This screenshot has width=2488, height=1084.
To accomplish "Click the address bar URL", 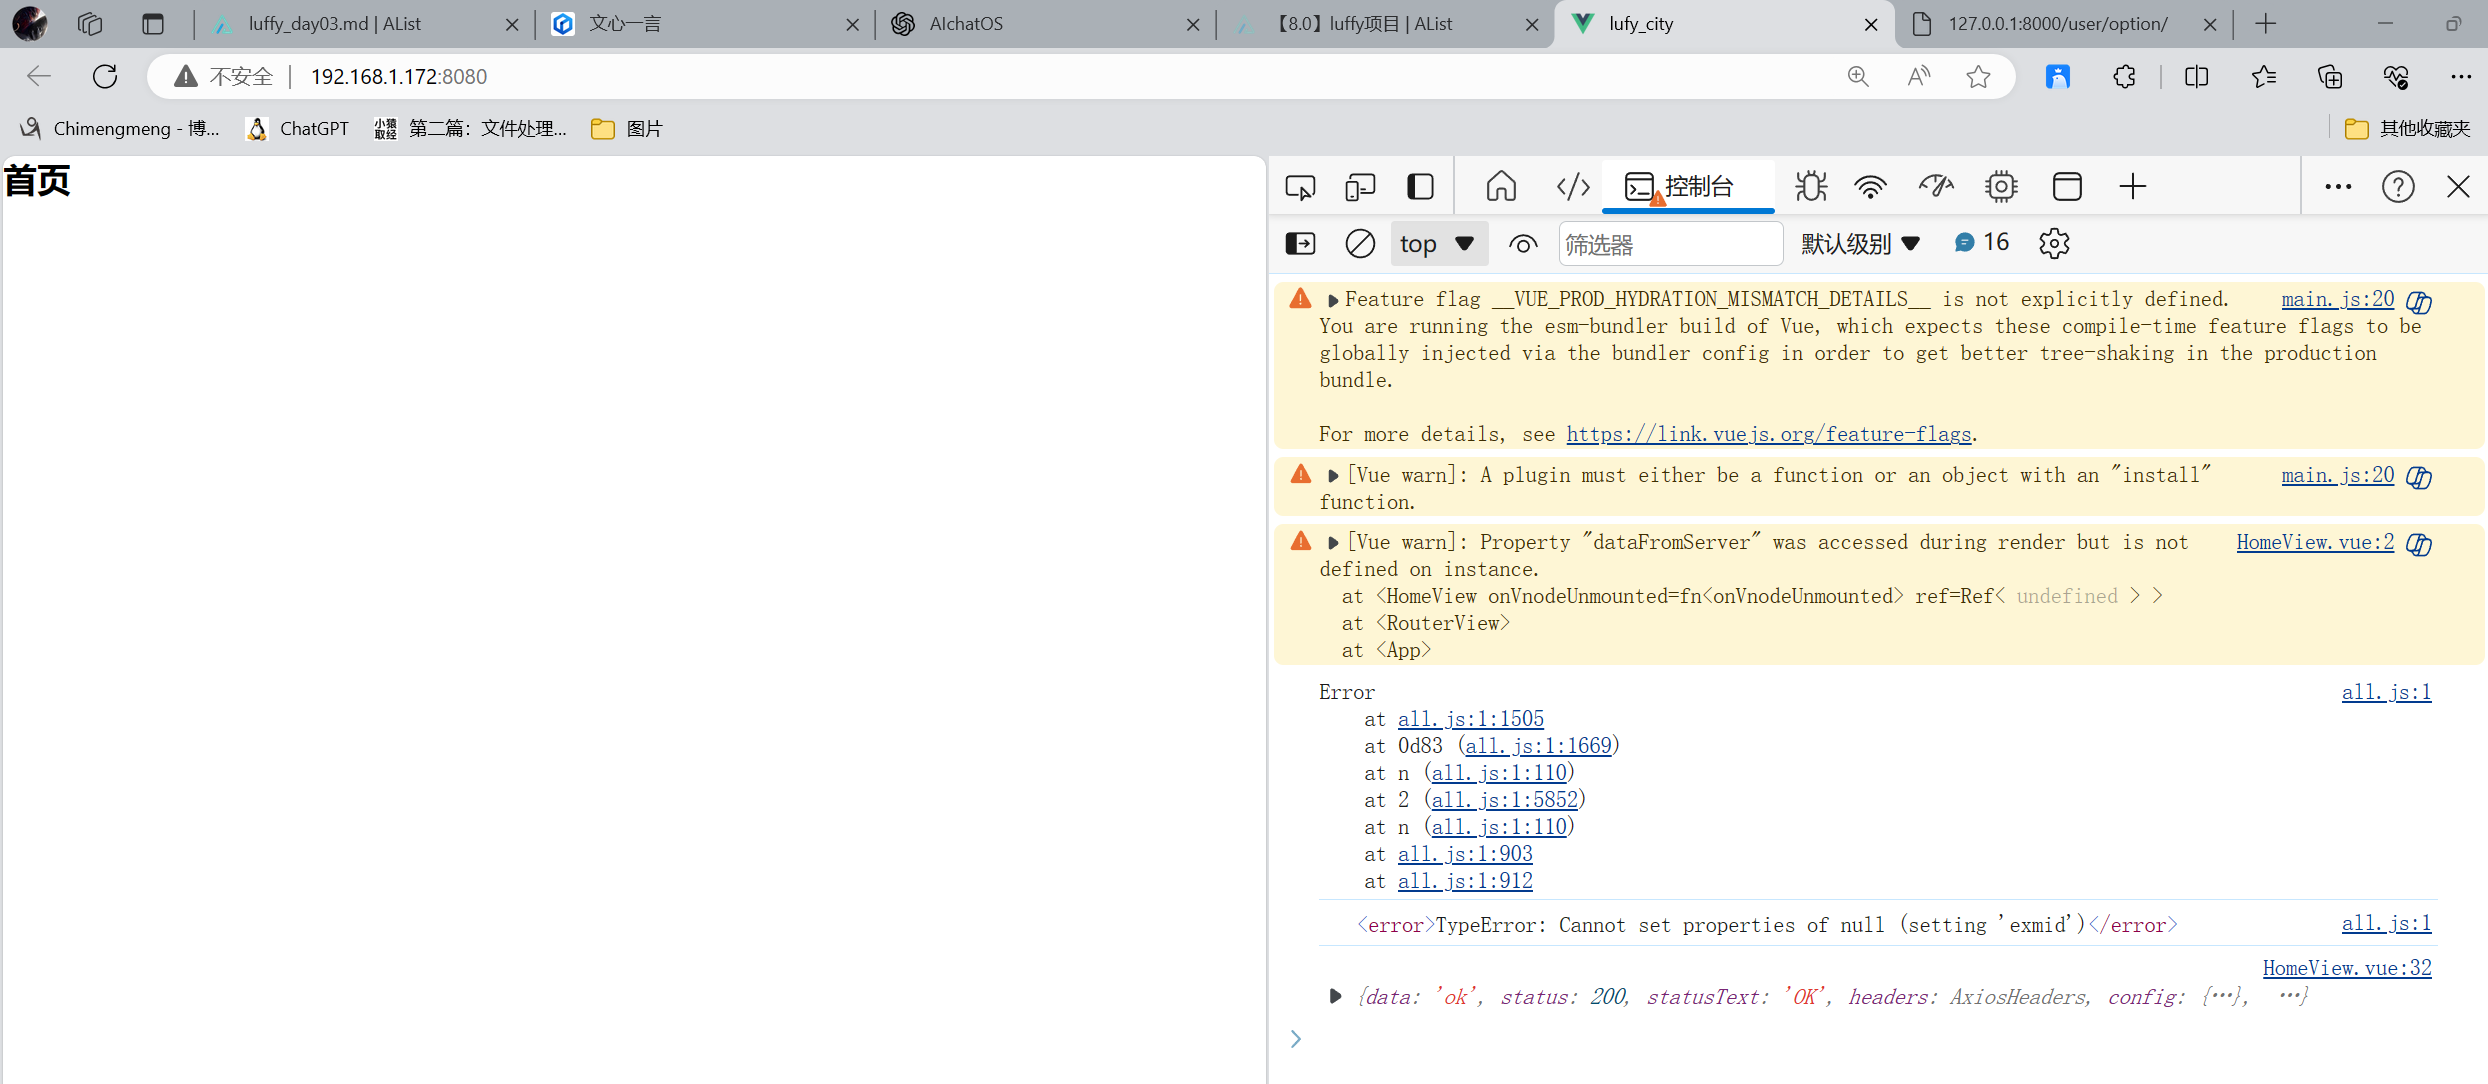I will point(399,77).
